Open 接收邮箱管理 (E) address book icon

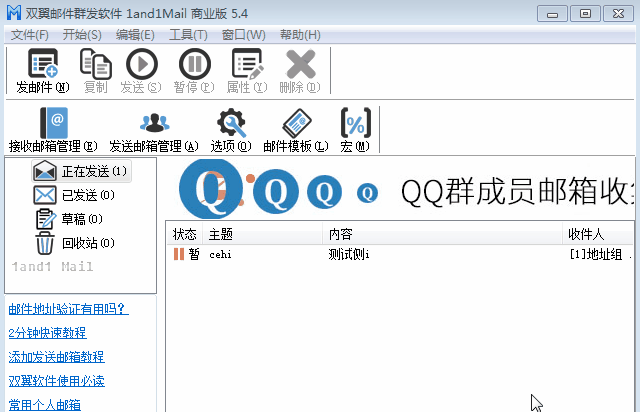pos(53,122)
